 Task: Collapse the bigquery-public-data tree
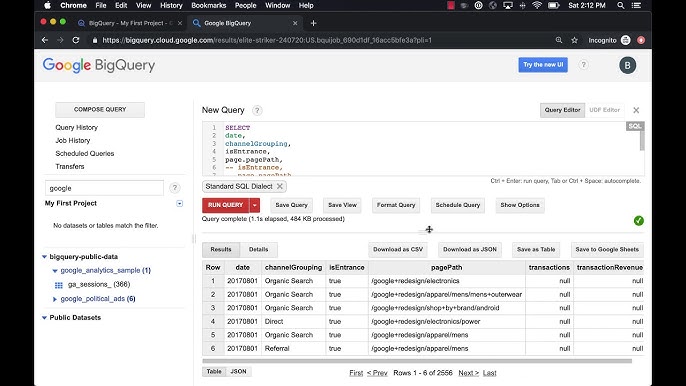tap(44, 257)
